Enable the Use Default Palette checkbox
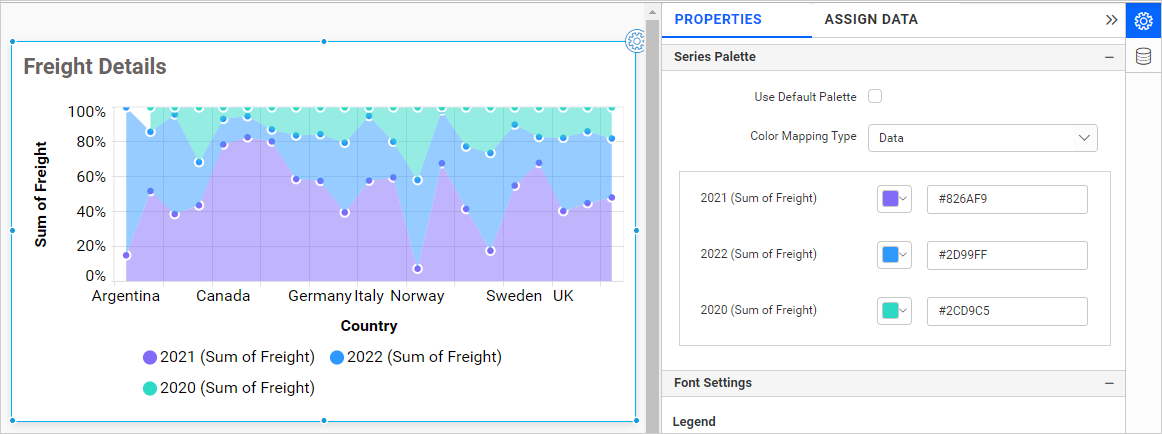Screen dimensions: 1162x434 pyautogui.click(x=875, y=96)
